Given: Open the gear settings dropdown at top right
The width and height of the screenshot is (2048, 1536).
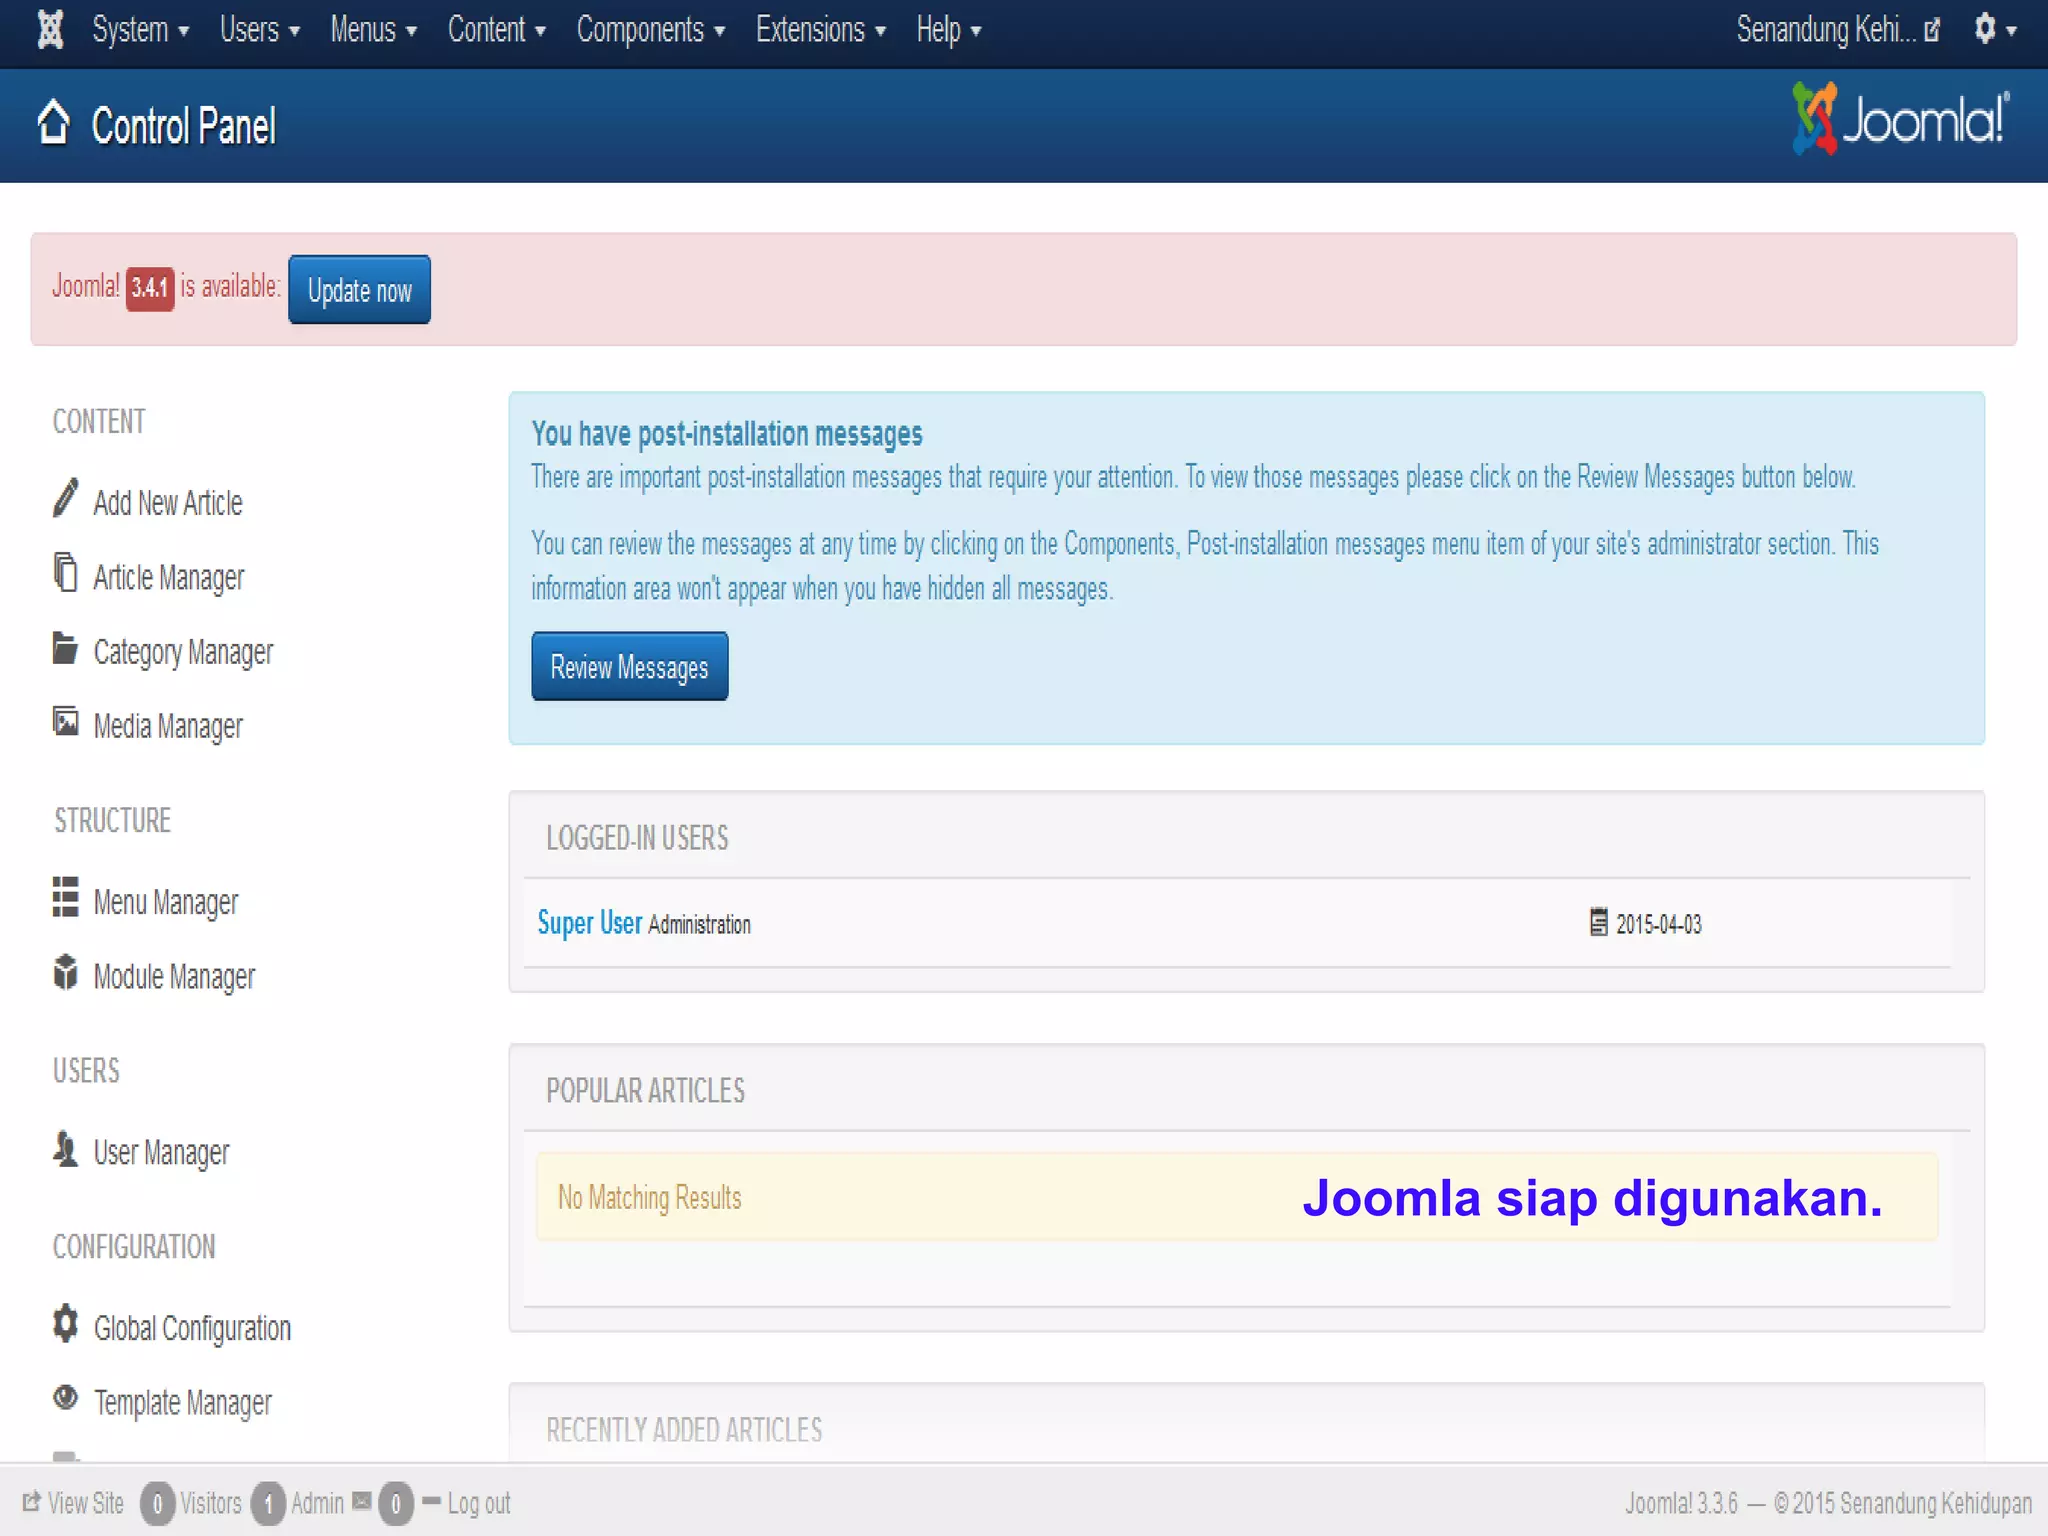Looking at the screenshot, I should (x=1996, y=30).
